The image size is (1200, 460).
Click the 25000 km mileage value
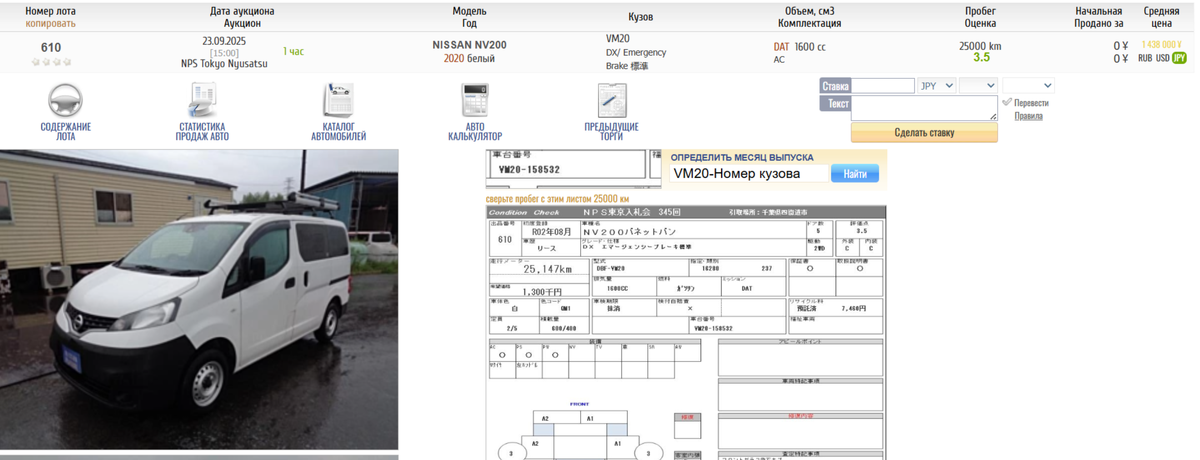(980, 46)
